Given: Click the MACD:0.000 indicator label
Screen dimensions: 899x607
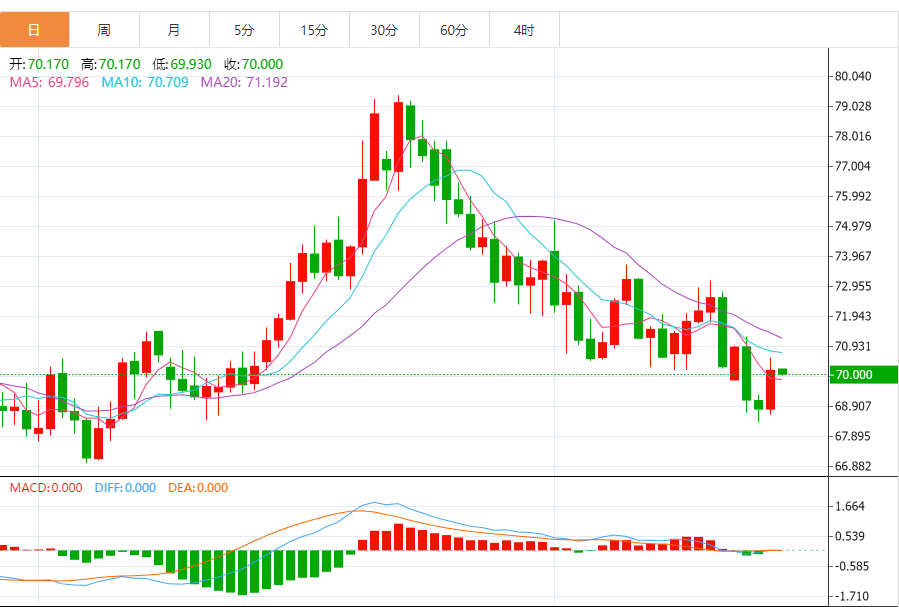Looking at the screenshot, I should click(46, 488).
